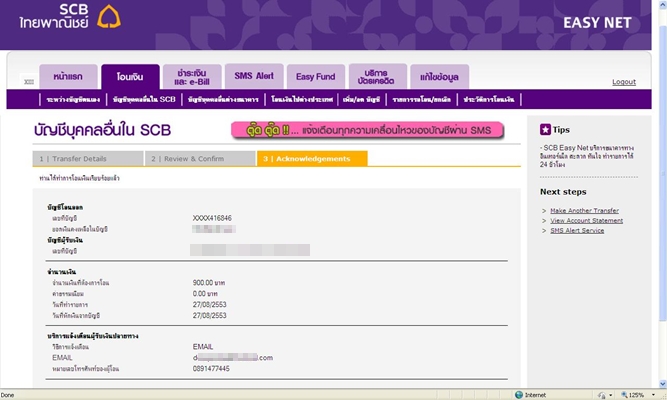Click the EMAIL notification method value
The width and height of the screenshot is (667, 400).
pyautogui.click(x=203, y=347)
